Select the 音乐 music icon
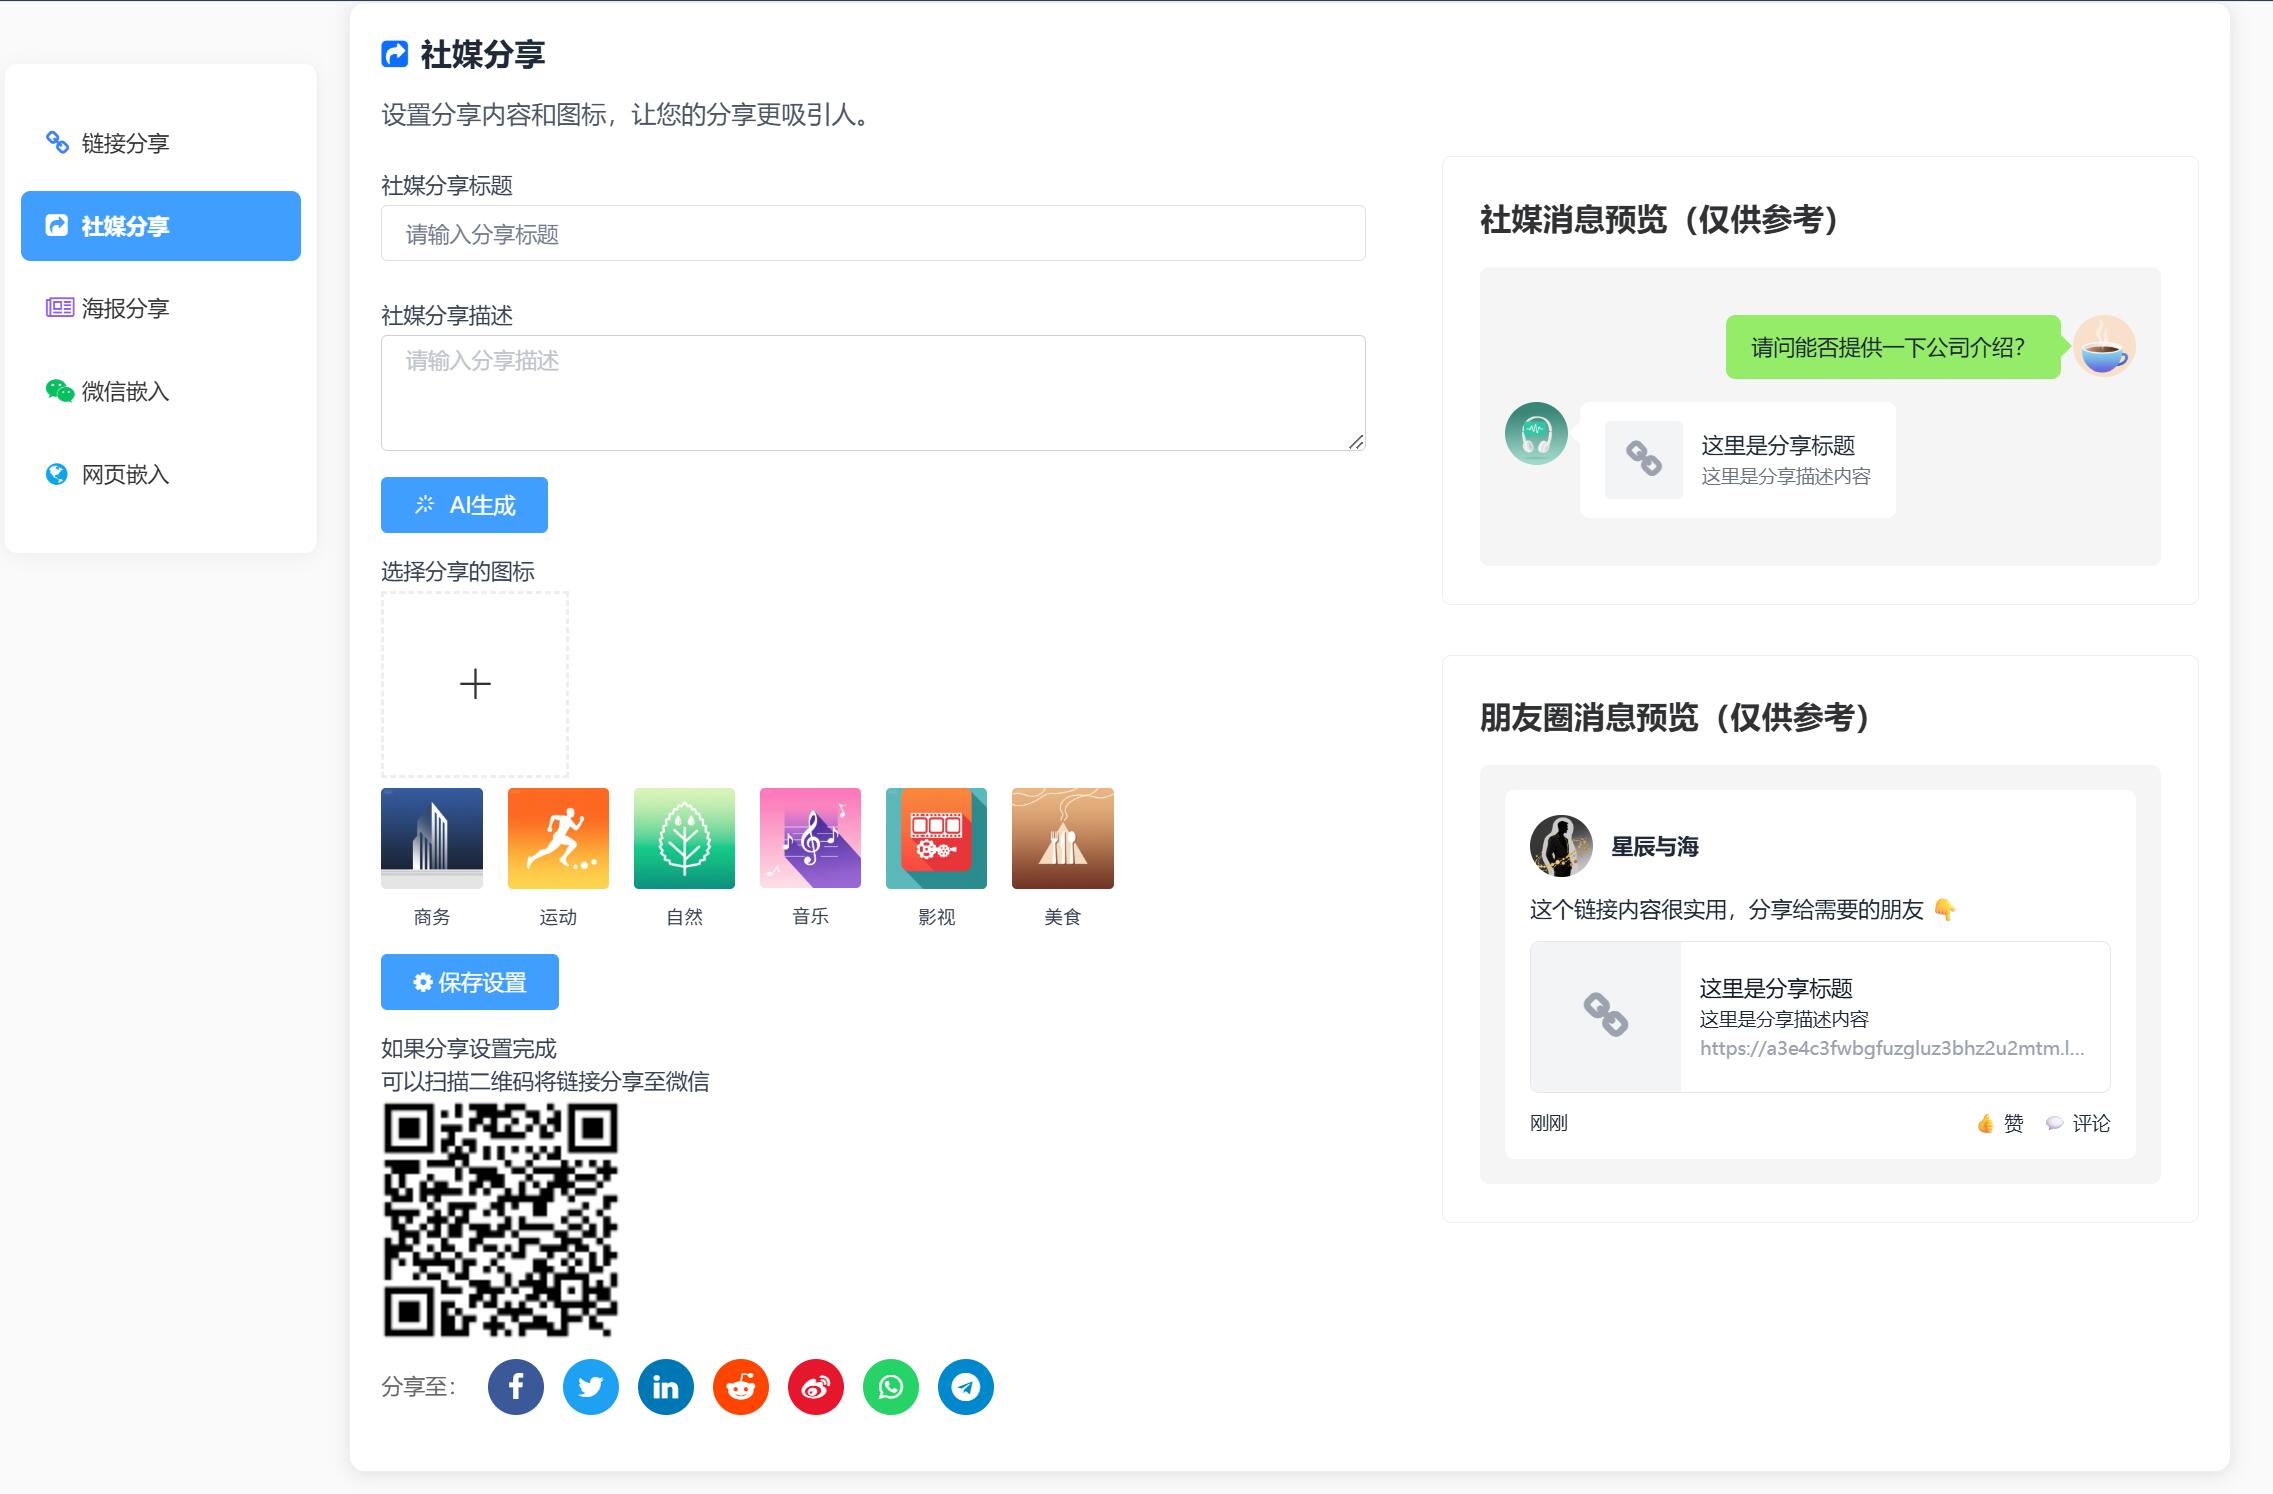This screenshot has height=1494, width=2273. pyautogui.click(x=810, y=838)
